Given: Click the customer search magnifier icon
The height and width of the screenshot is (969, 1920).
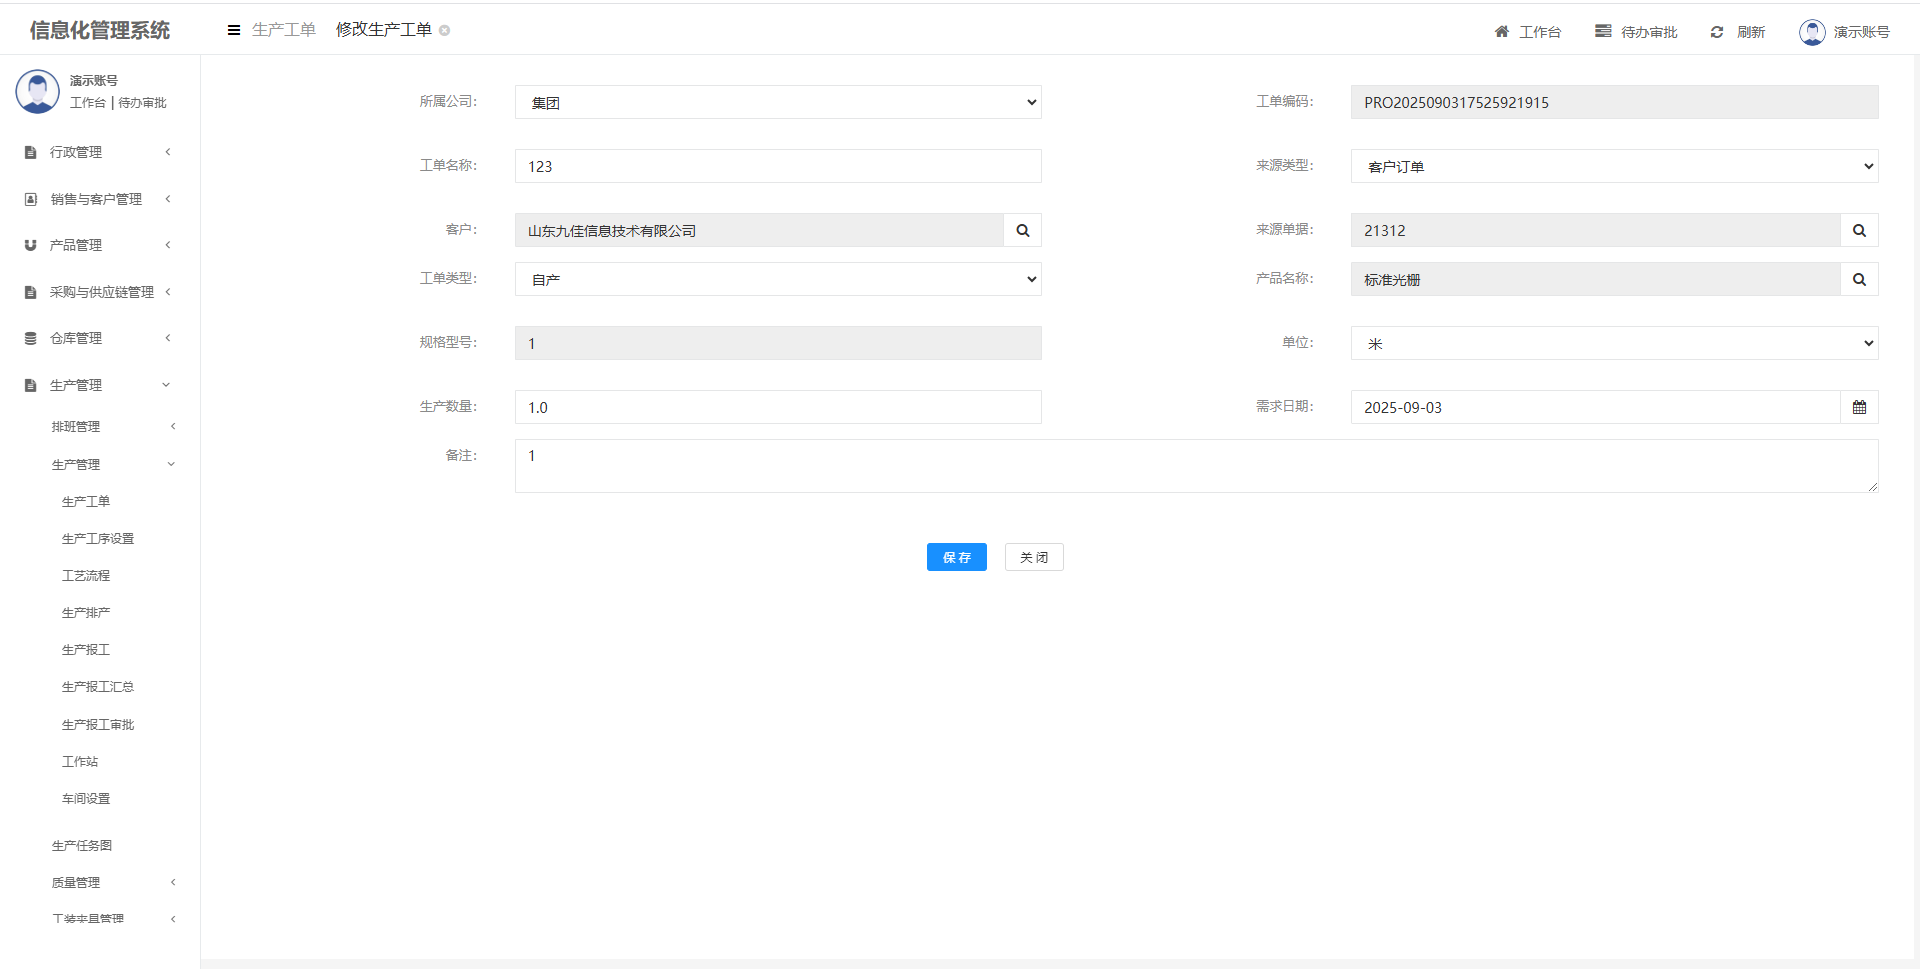Looking at the screenshot, I should pos(1022,230).
